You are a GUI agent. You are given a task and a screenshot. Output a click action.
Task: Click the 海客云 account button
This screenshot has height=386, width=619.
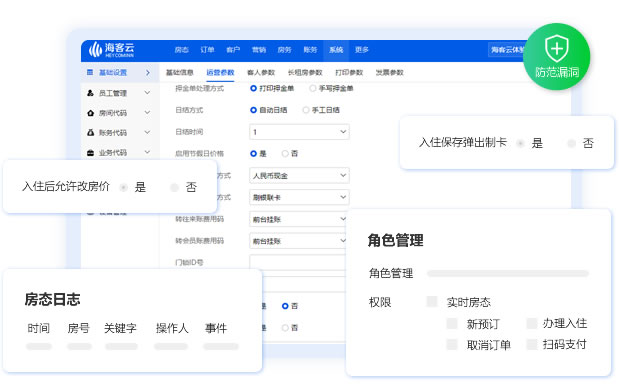(507, 50)
